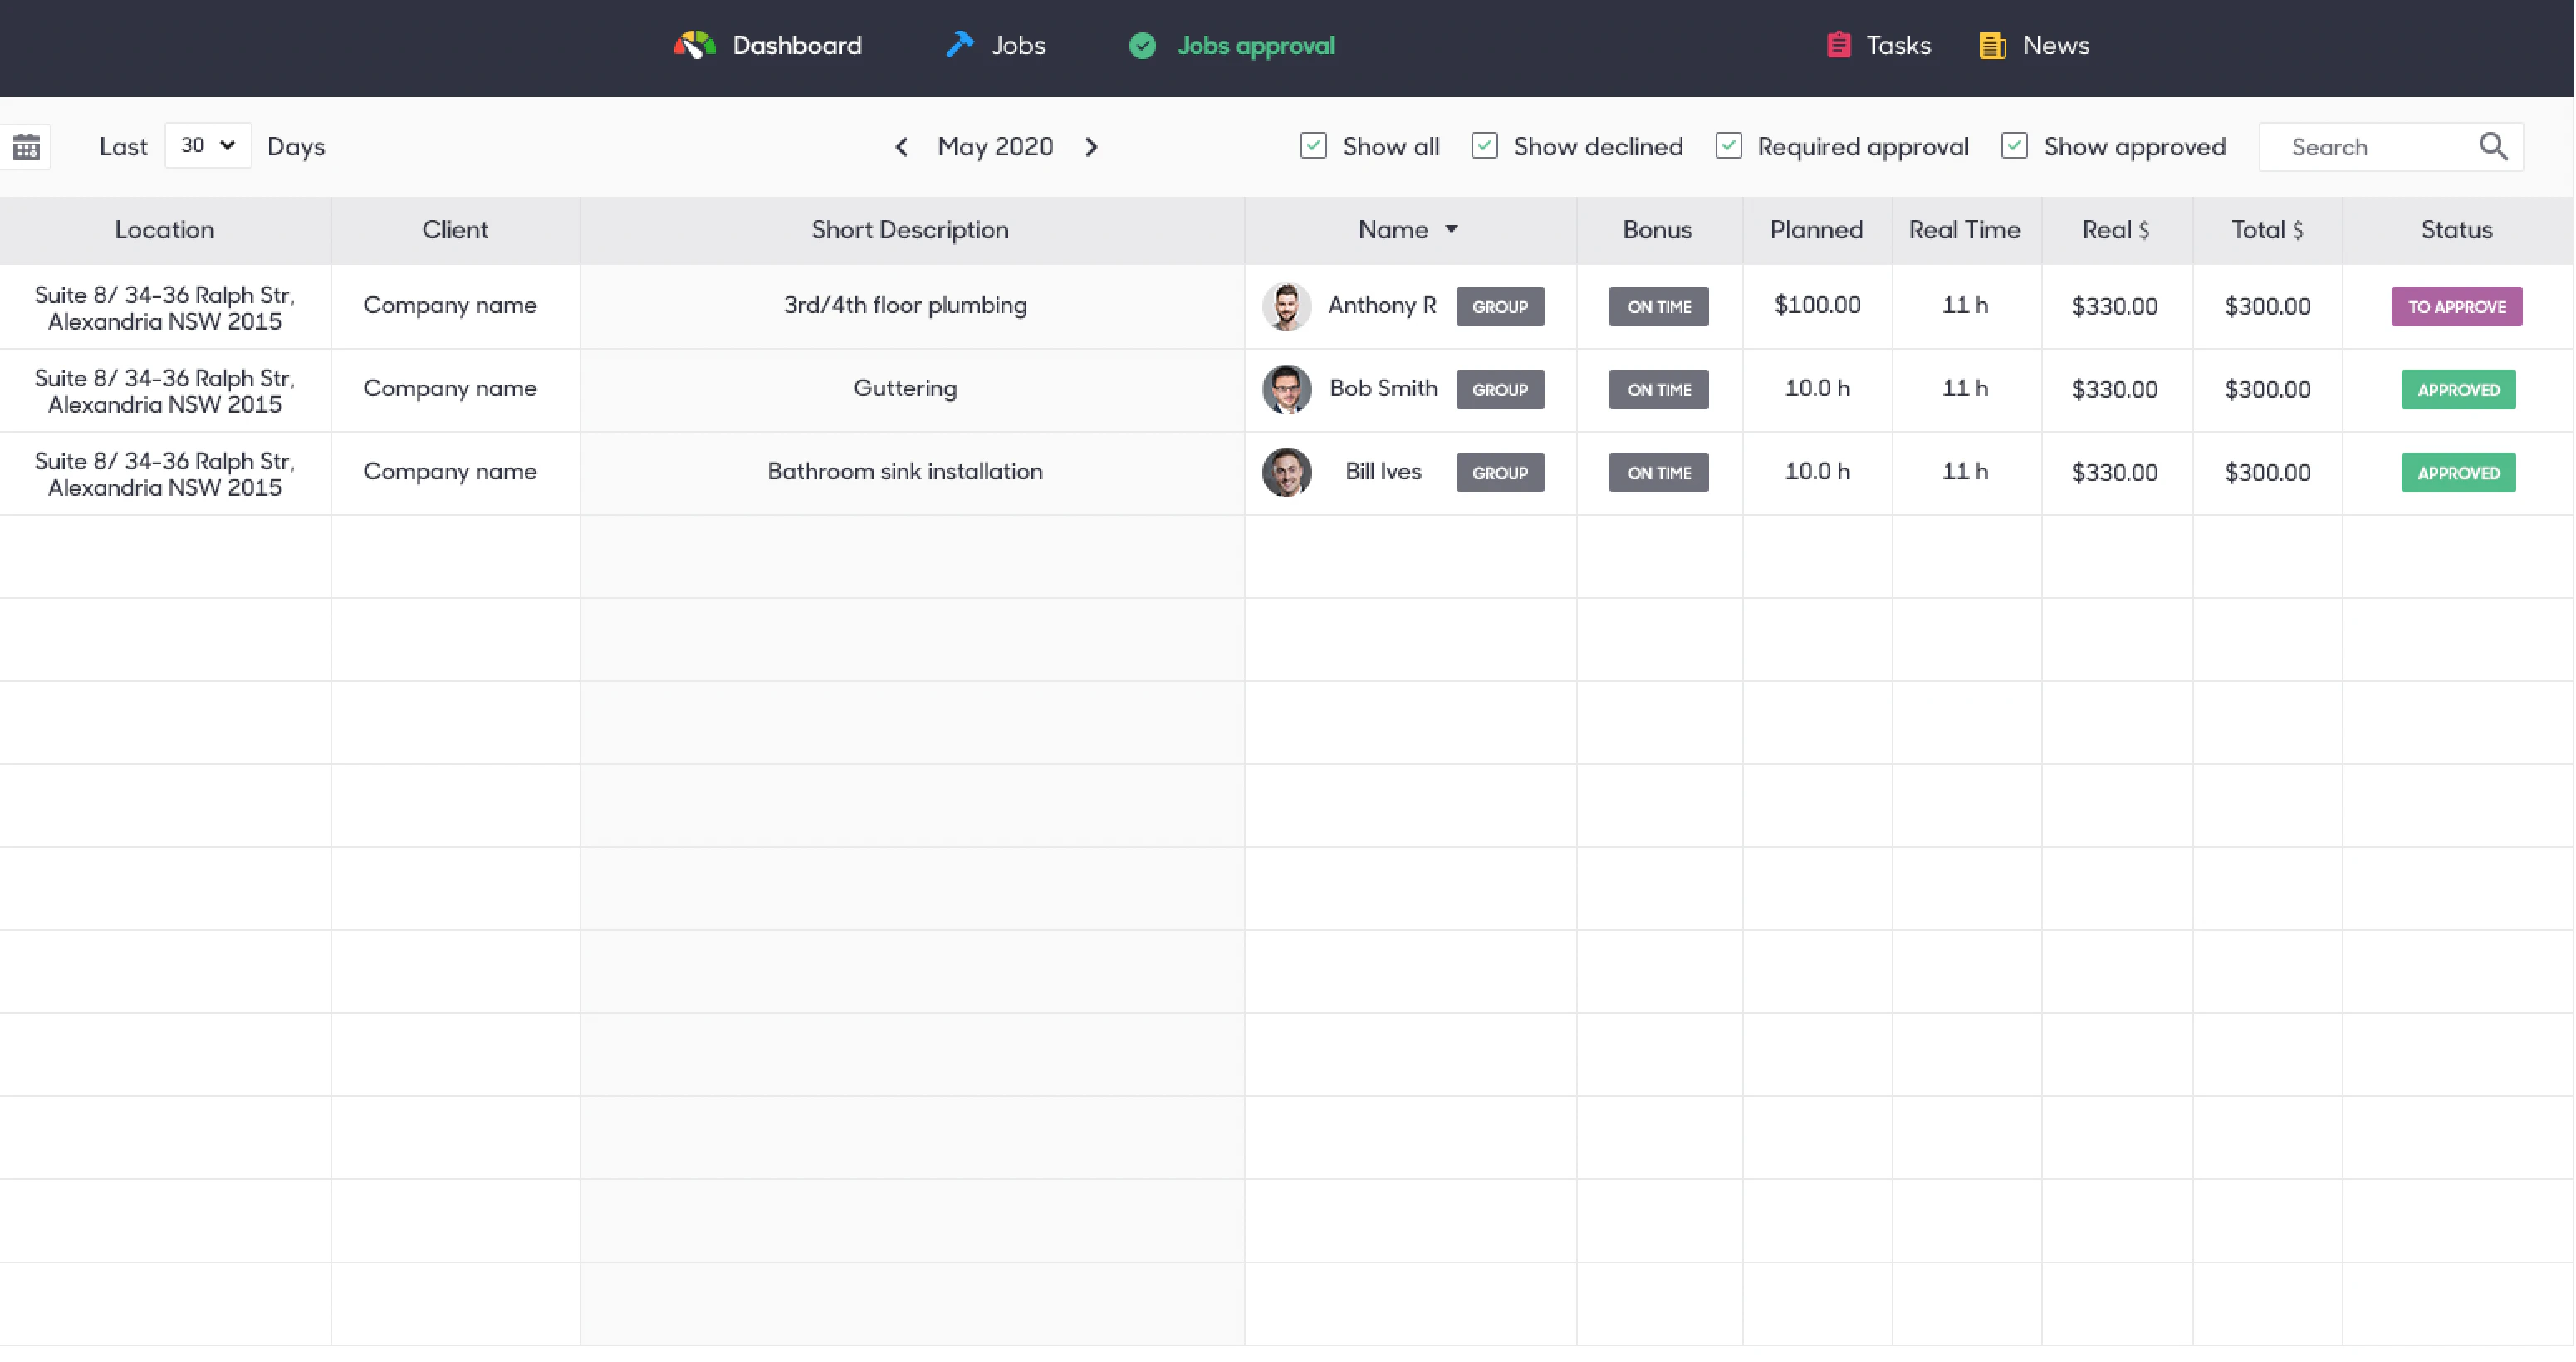Click the previous month arrow before May 2020

901,147
